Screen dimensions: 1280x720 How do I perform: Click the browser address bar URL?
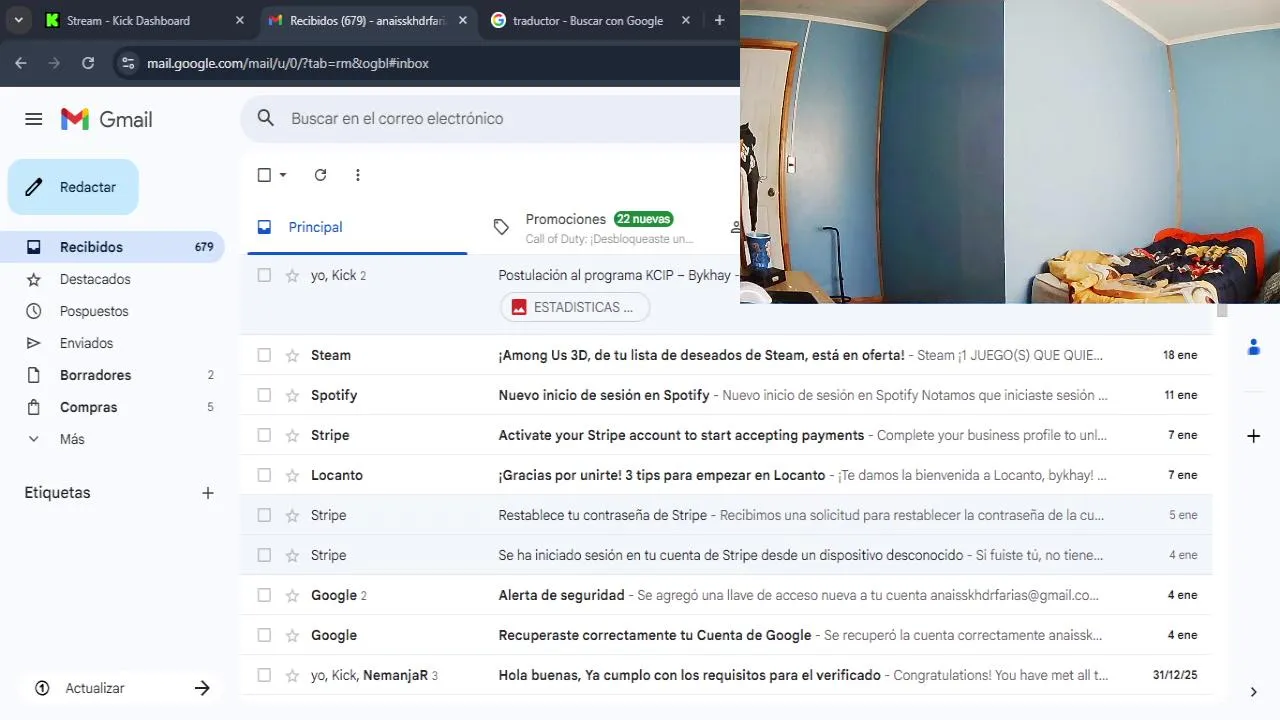click(x=288, y=63)
